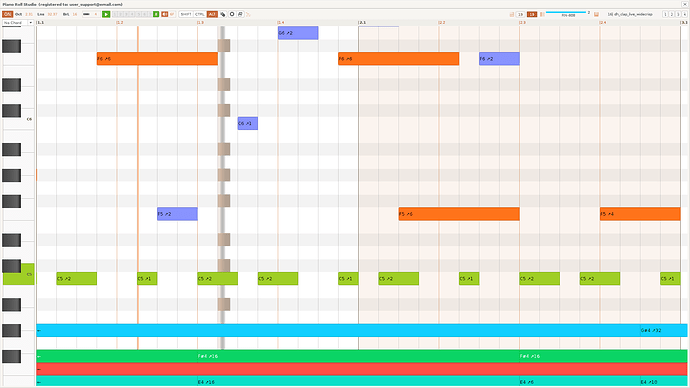Select page button 4 at top right
The width and height of the screenshot is (690, 388).
coord(684,15)
